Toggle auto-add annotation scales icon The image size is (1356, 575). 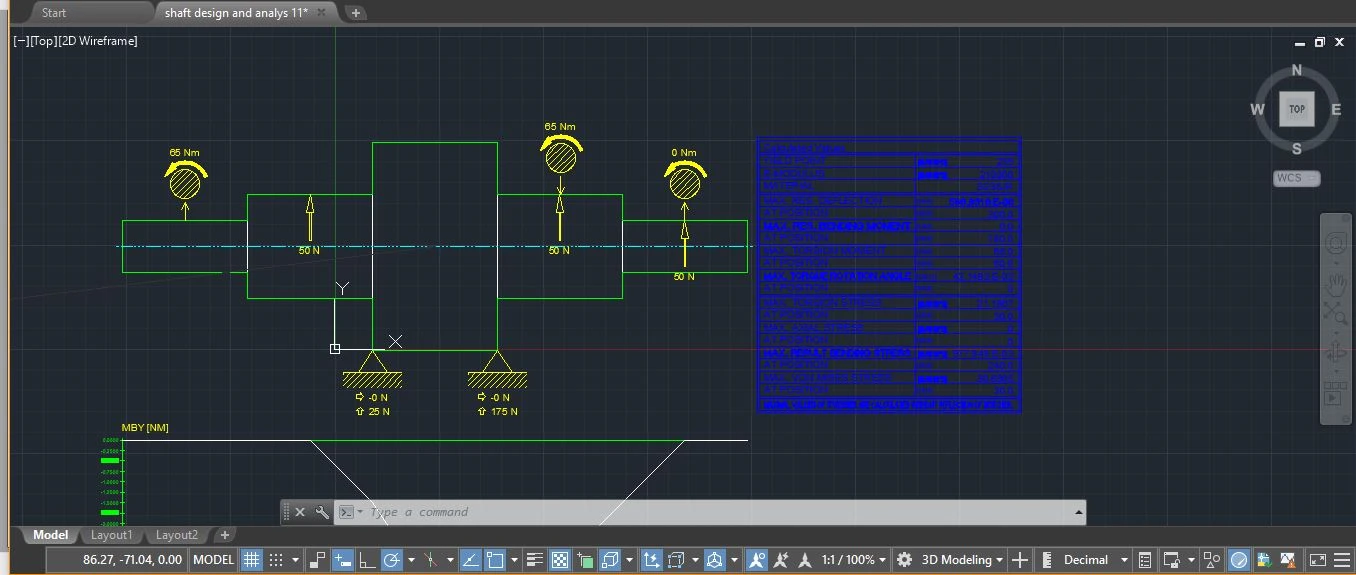[781, 560]
